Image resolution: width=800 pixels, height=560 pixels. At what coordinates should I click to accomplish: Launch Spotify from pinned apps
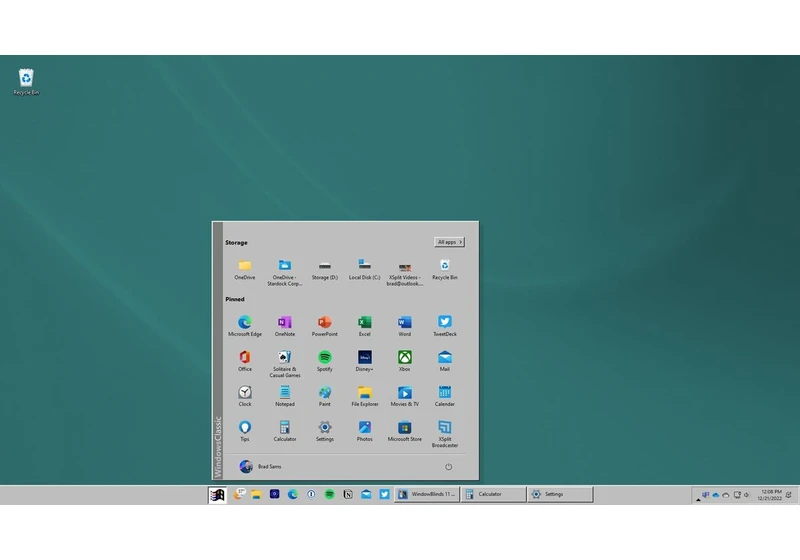tap(324, 361)
